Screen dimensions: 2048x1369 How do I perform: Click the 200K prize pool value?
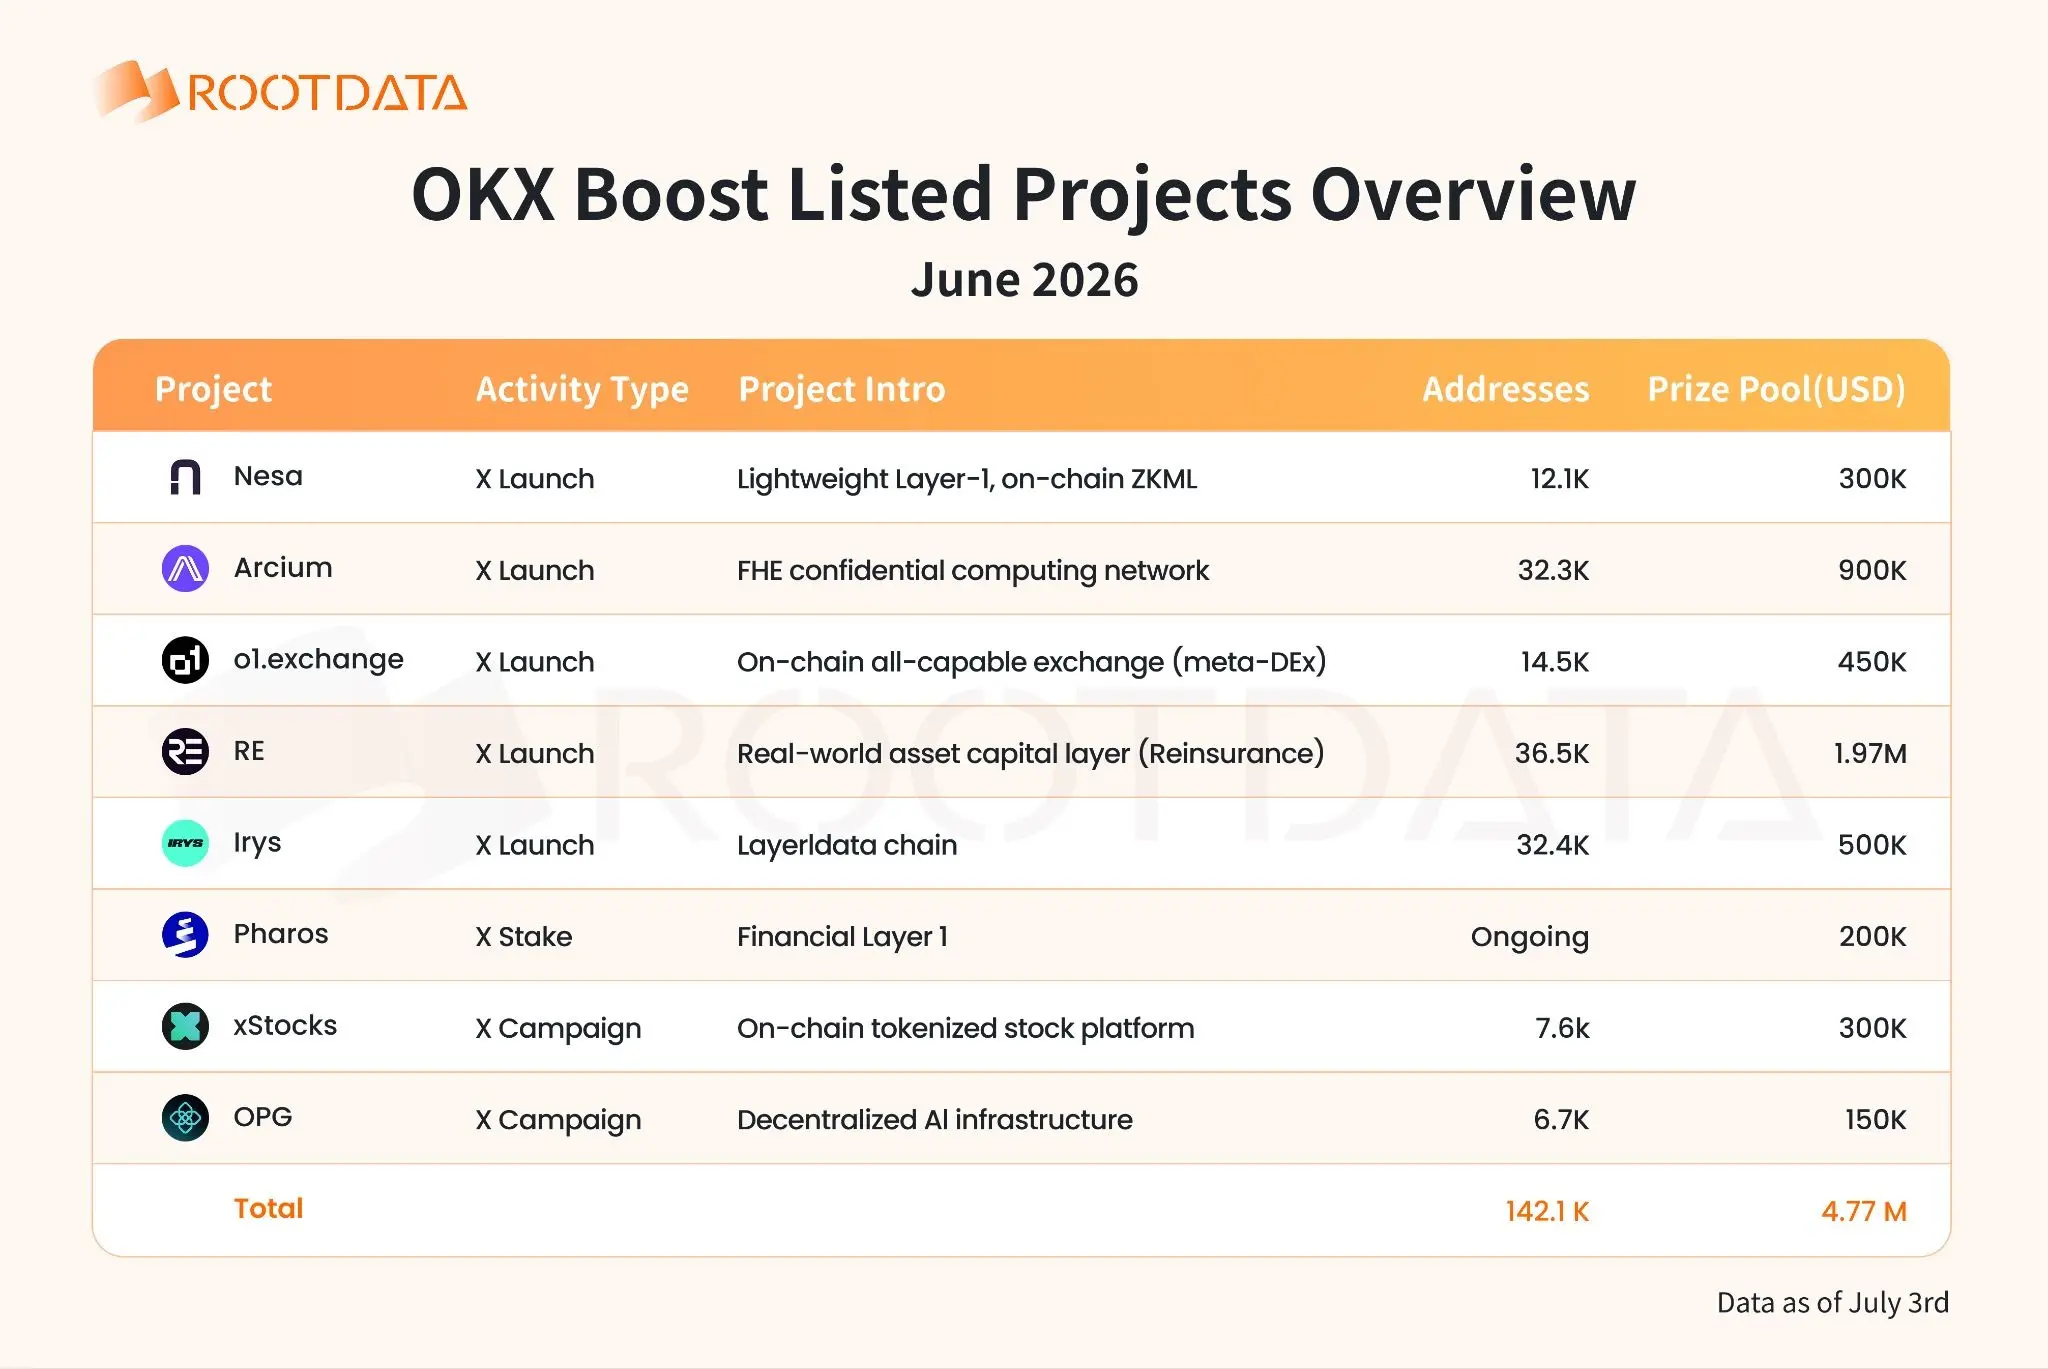[1873, 937]
